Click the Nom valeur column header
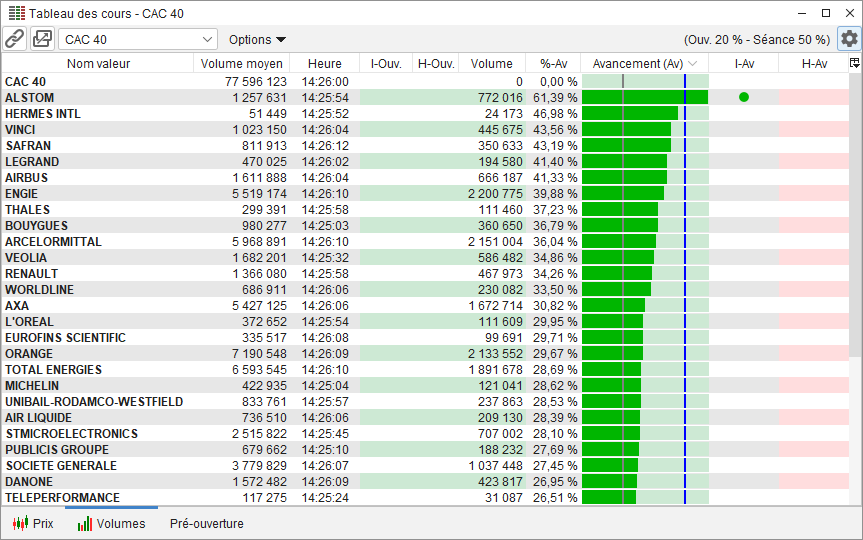 [98, 64]
